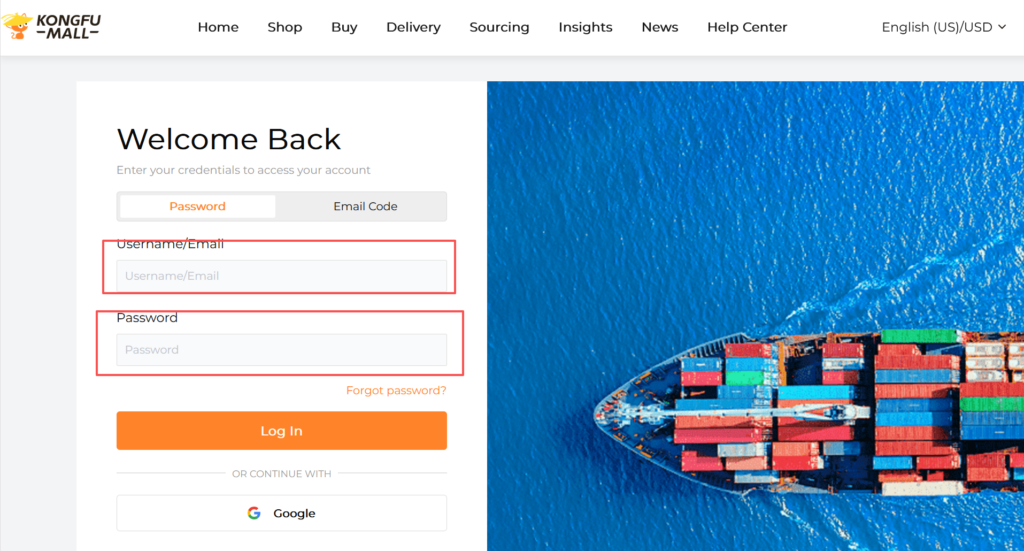Continue with the Google sign-in button
The width and height of the screenshot is (1024, 551).
(x=281, y=513)
